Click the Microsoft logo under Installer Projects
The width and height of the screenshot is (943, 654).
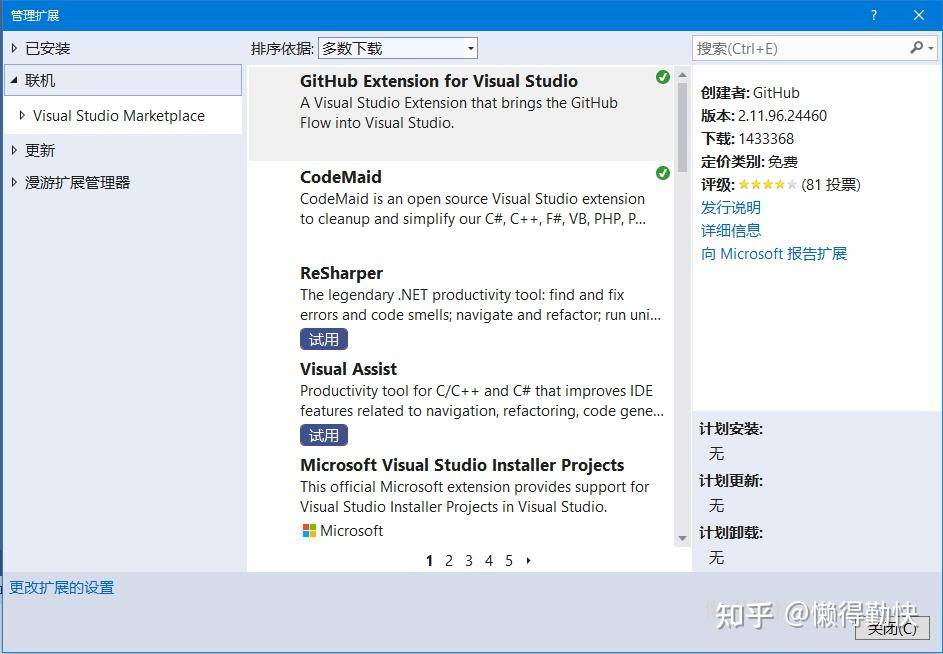point(309,531)
